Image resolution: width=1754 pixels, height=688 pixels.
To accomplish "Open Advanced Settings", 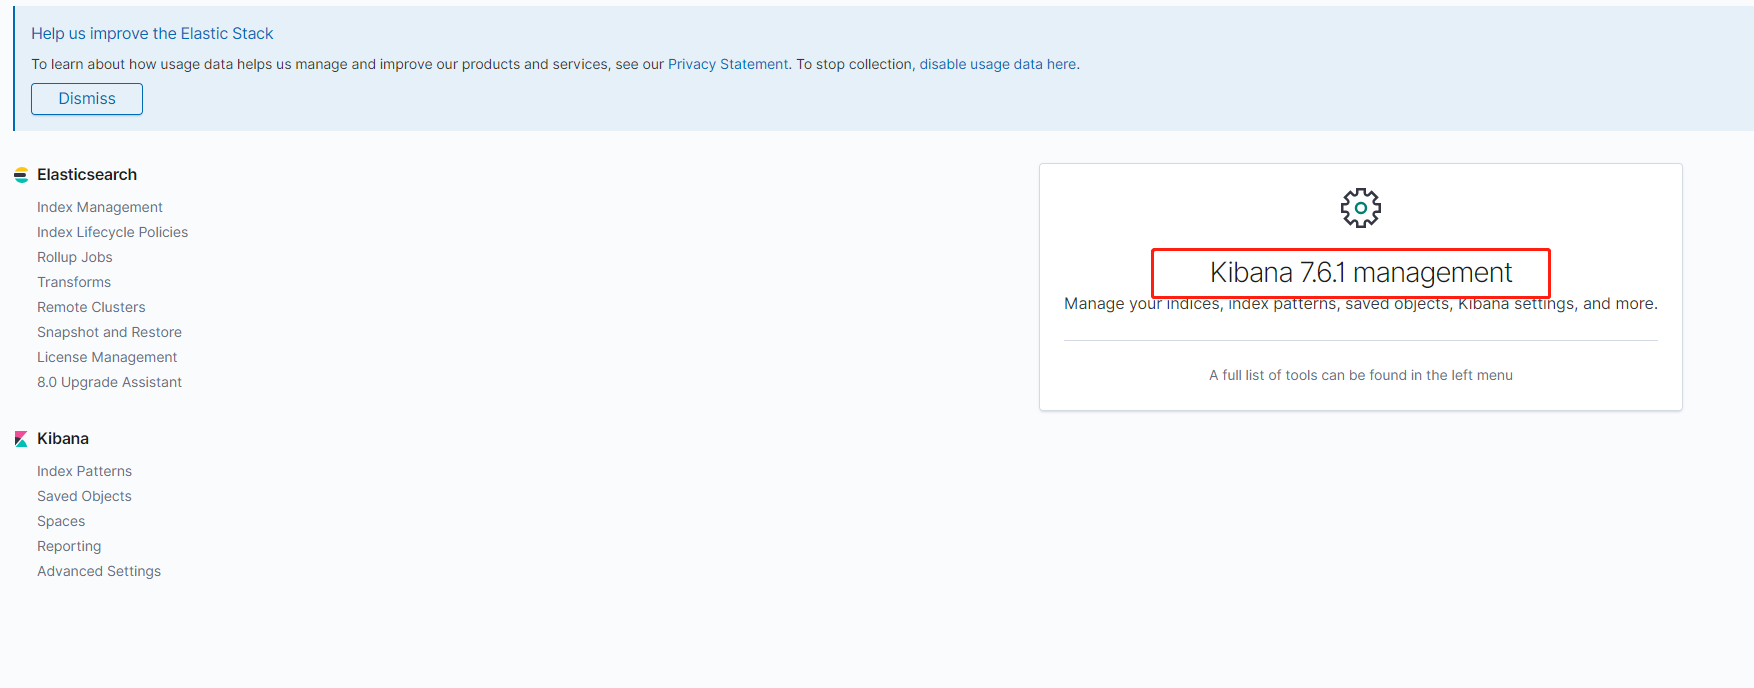I will coord(99,571).
